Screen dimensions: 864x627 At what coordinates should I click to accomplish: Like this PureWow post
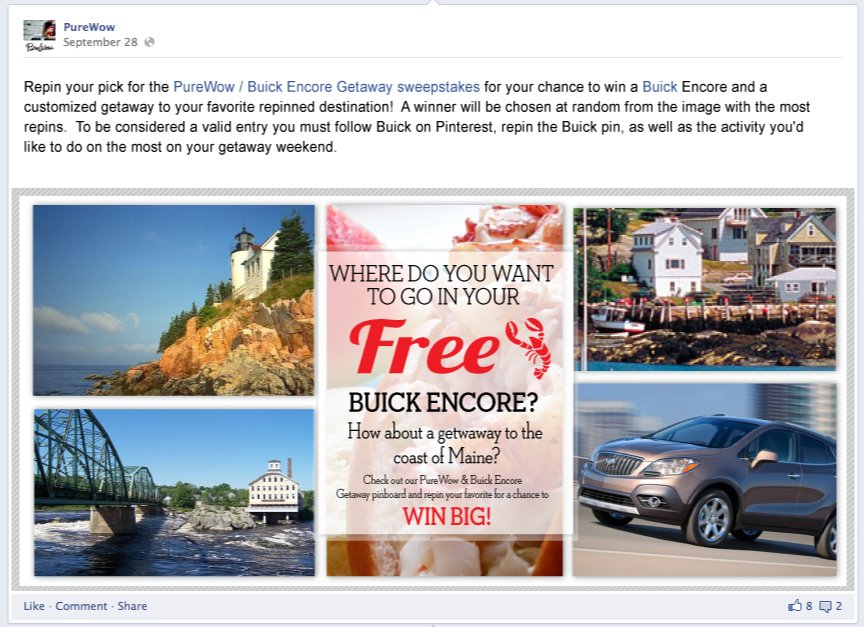[x=34, y=606]
